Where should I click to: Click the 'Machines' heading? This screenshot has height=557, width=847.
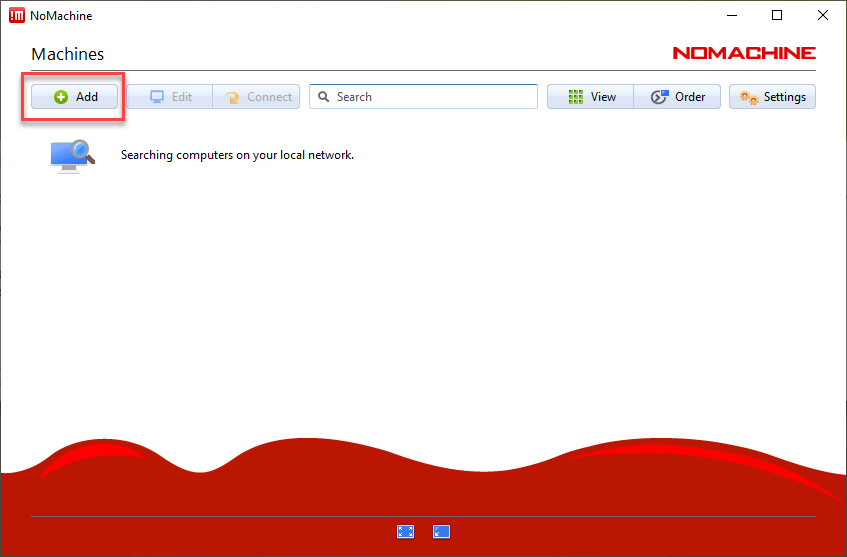click(68, 54)
